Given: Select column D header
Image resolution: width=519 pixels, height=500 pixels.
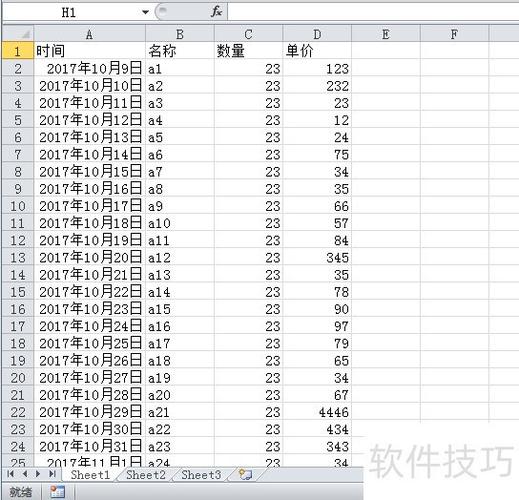Looking at the screenshot, I should pos(317,34).
